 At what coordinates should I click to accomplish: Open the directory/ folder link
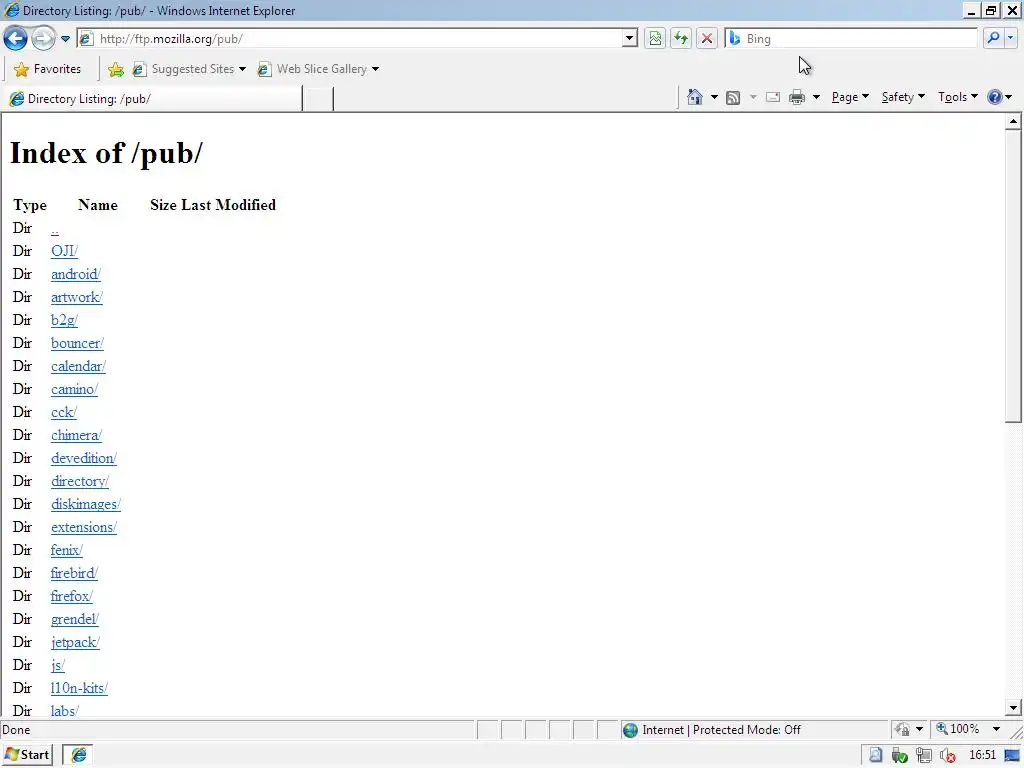[80, 481]
